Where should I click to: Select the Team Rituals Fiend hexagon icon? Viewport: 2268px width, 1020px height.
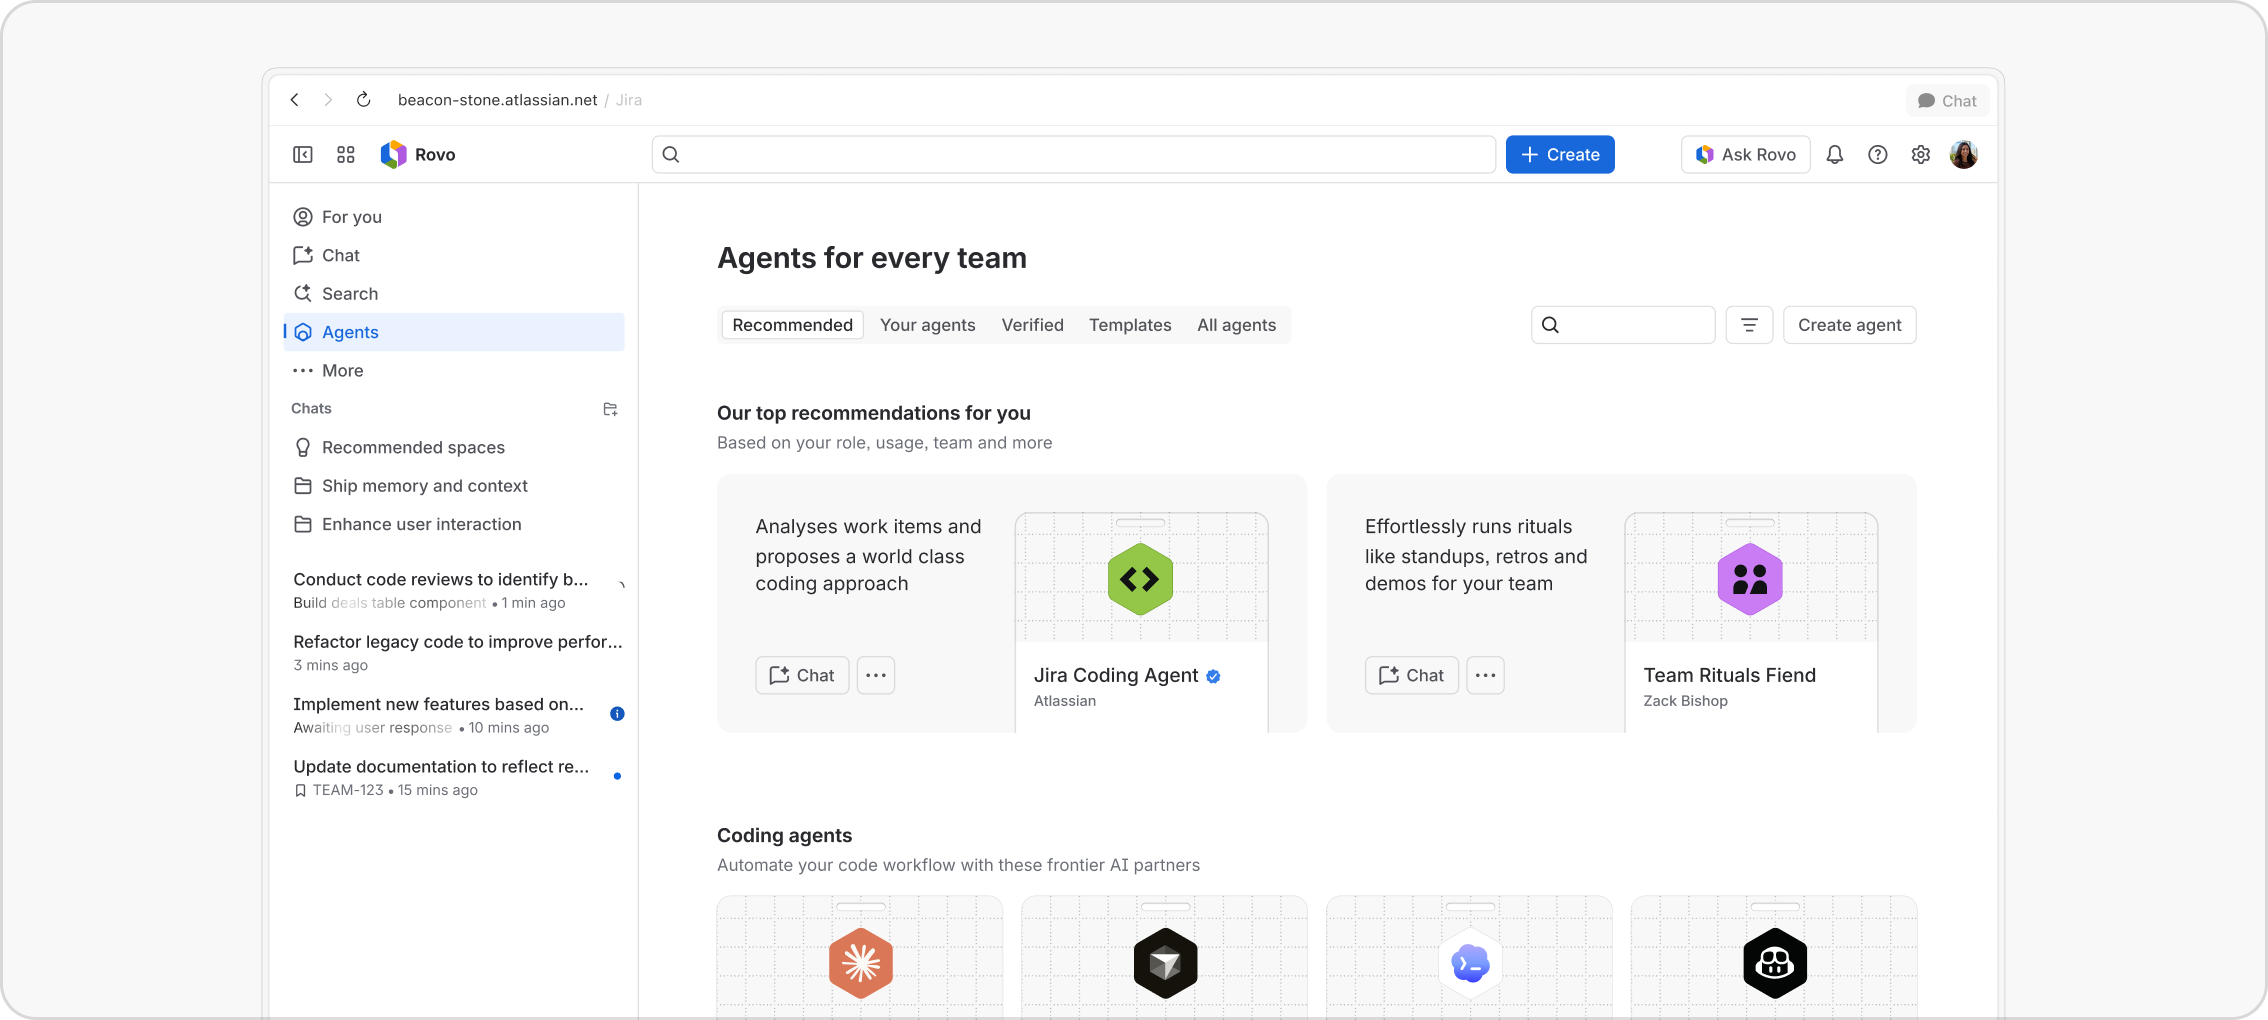coord(1750,579)
